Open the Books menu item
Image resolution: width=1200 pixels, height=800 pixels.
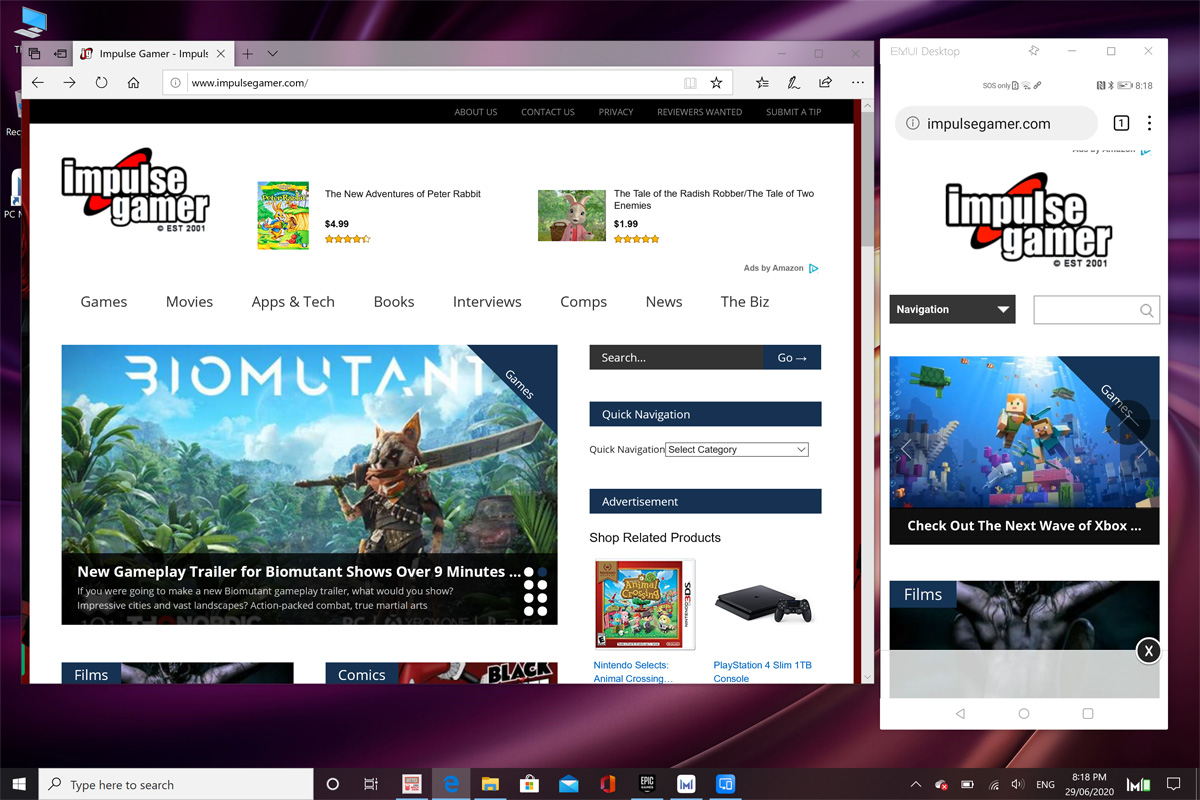394,301
